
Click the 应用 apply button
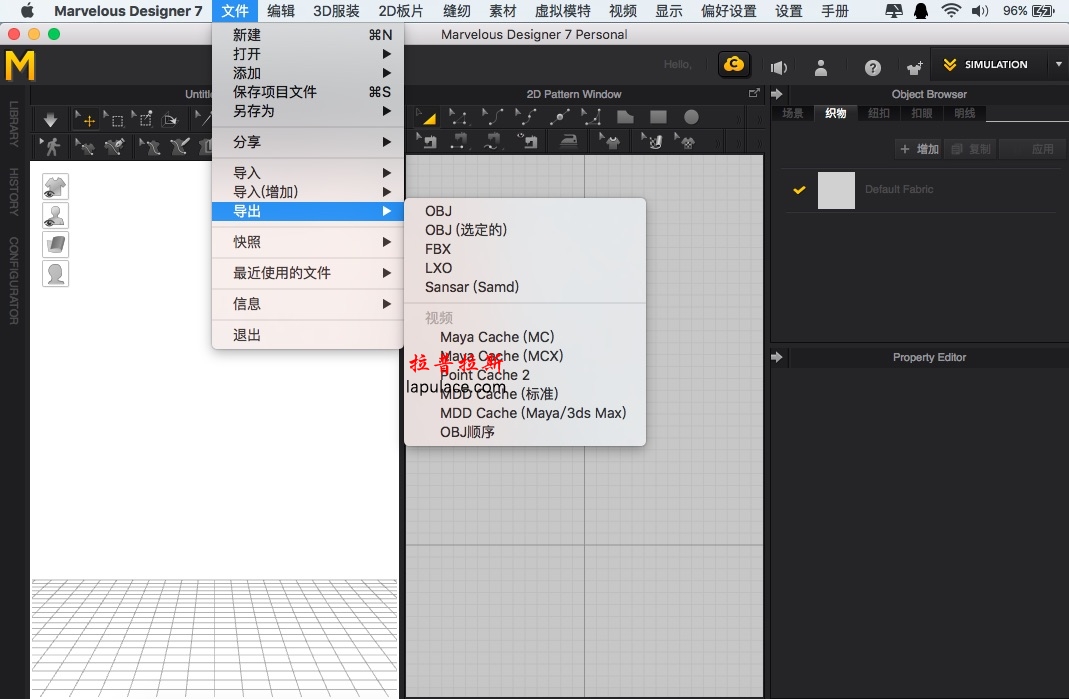[x=1034, y=149]
